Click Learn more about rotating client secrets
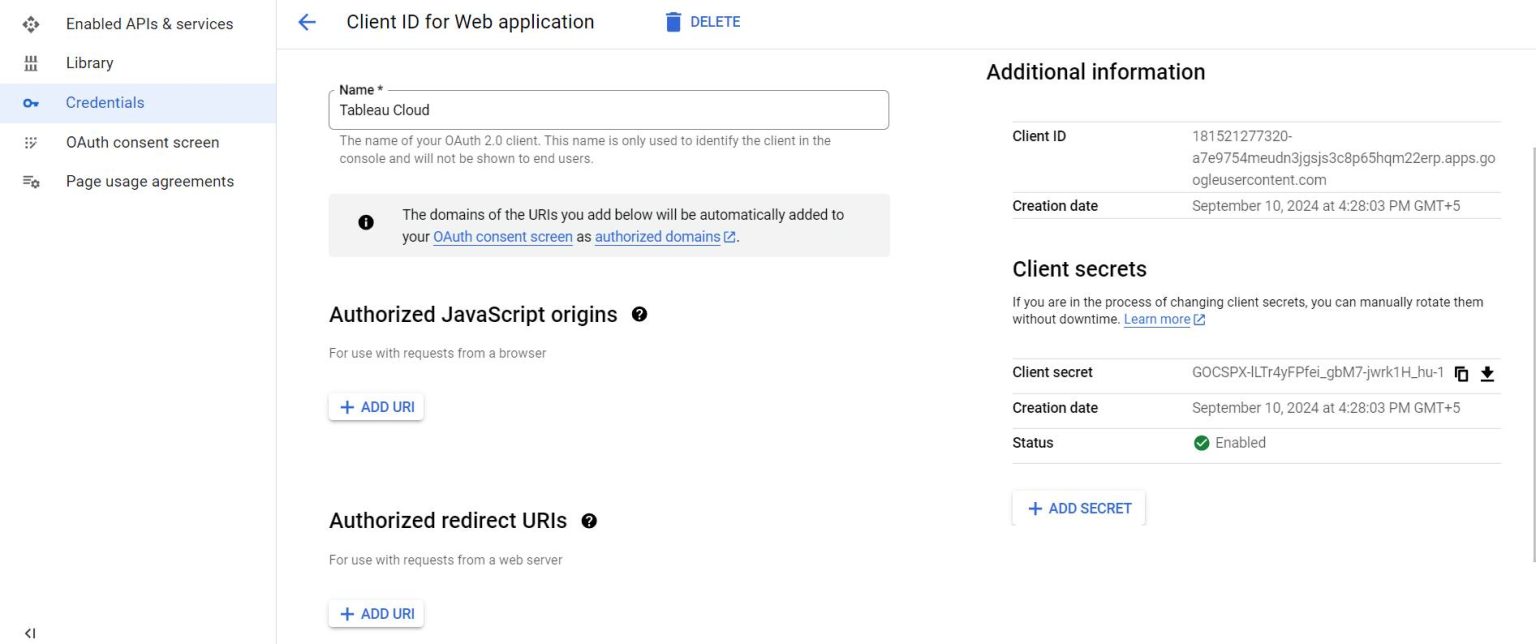 click(1158, 319)
